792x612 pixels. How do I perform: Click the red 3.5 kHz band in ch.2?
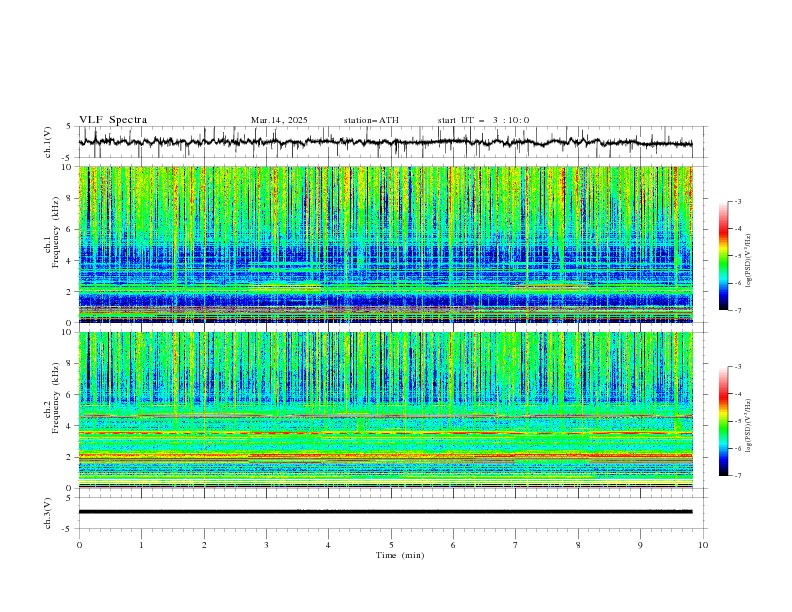coord(385,433)
